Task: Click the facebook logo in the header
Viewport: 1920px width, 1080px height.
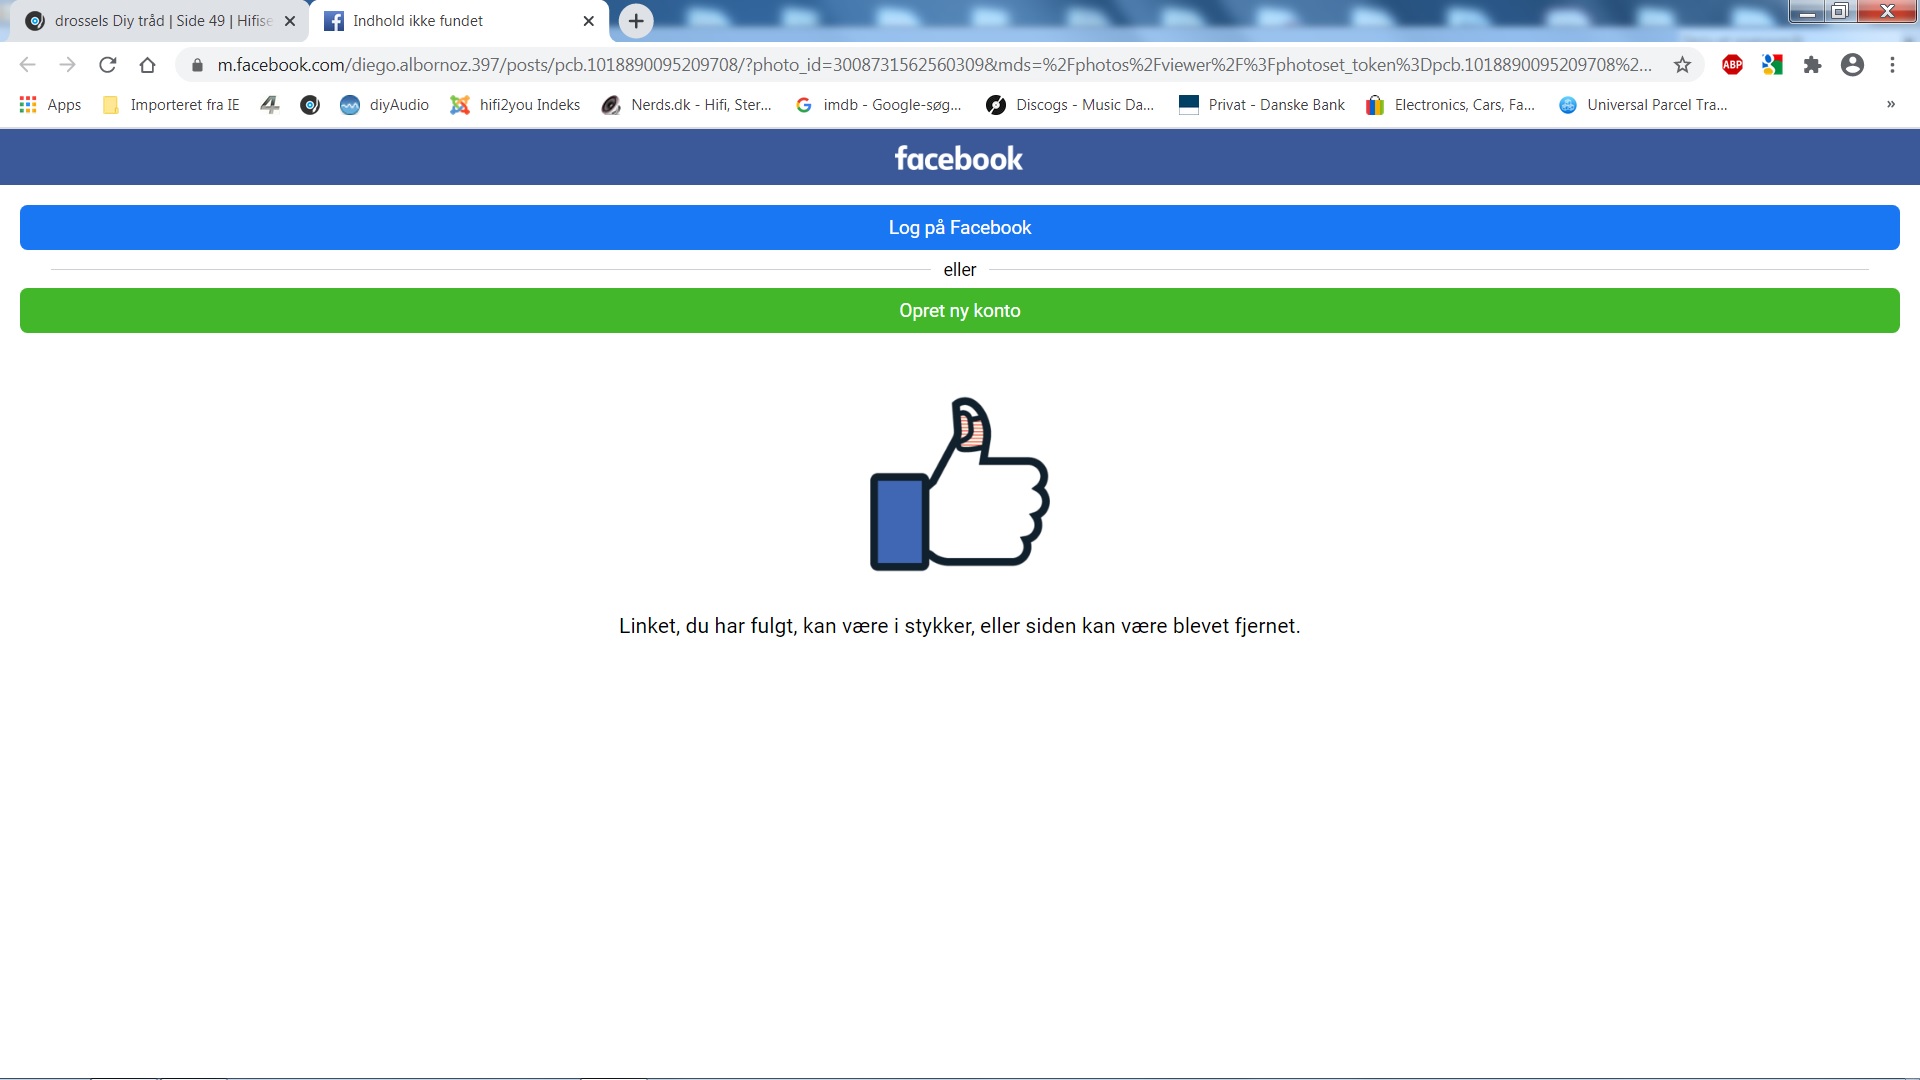Action: (x=958, y=158)
